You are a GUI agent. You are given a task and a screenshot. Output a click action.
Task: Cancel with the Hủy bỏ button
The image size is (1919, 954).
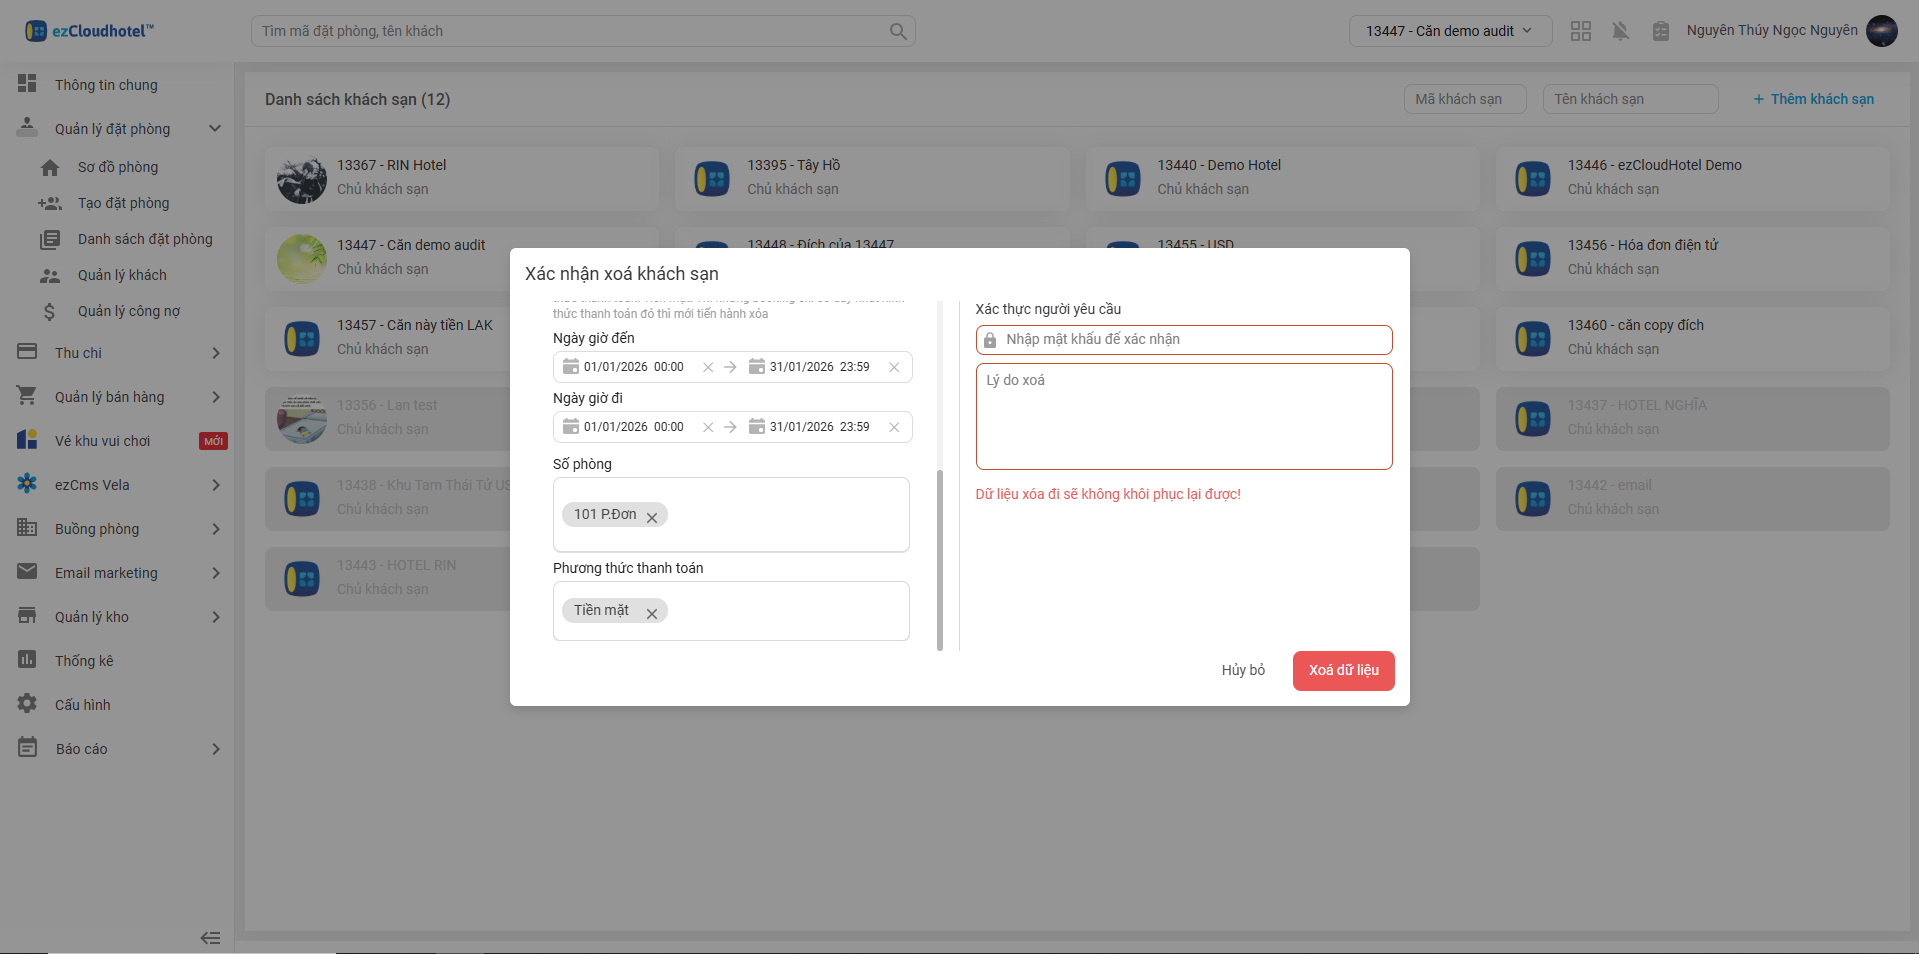pyautogui.click(x=1243, y=670)
